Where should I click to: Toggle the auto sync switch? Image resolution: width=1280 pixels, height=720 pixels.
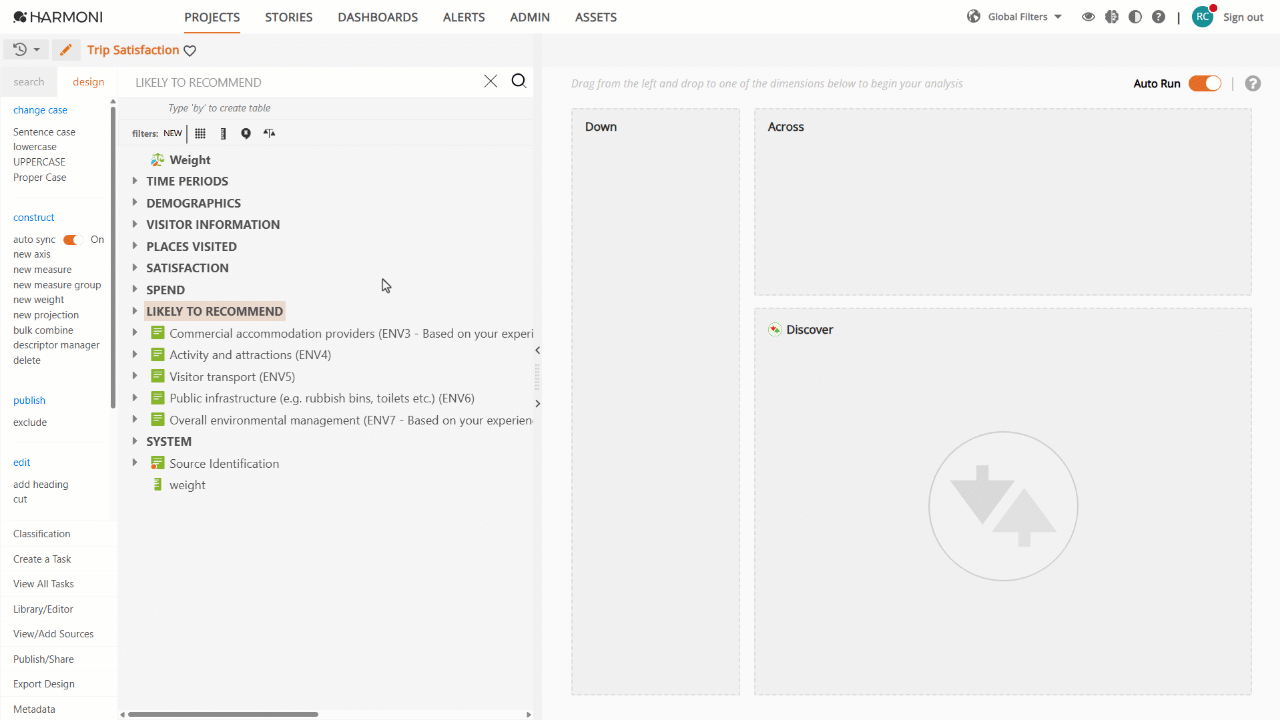click(x=70, y=240)
